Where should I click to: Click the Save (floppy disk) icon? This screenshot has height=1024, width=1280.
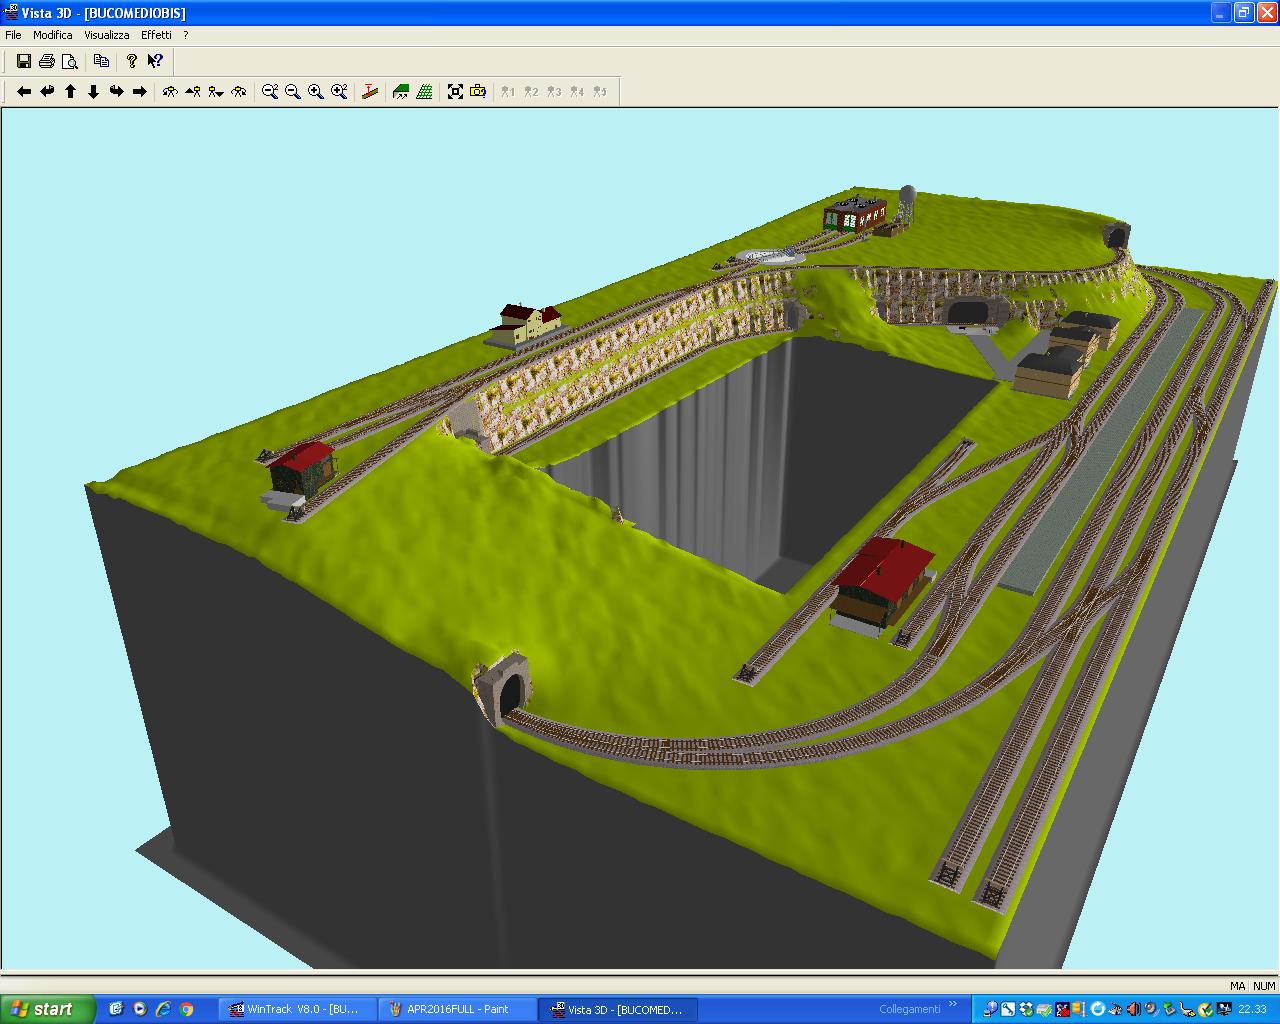[24, 61]
